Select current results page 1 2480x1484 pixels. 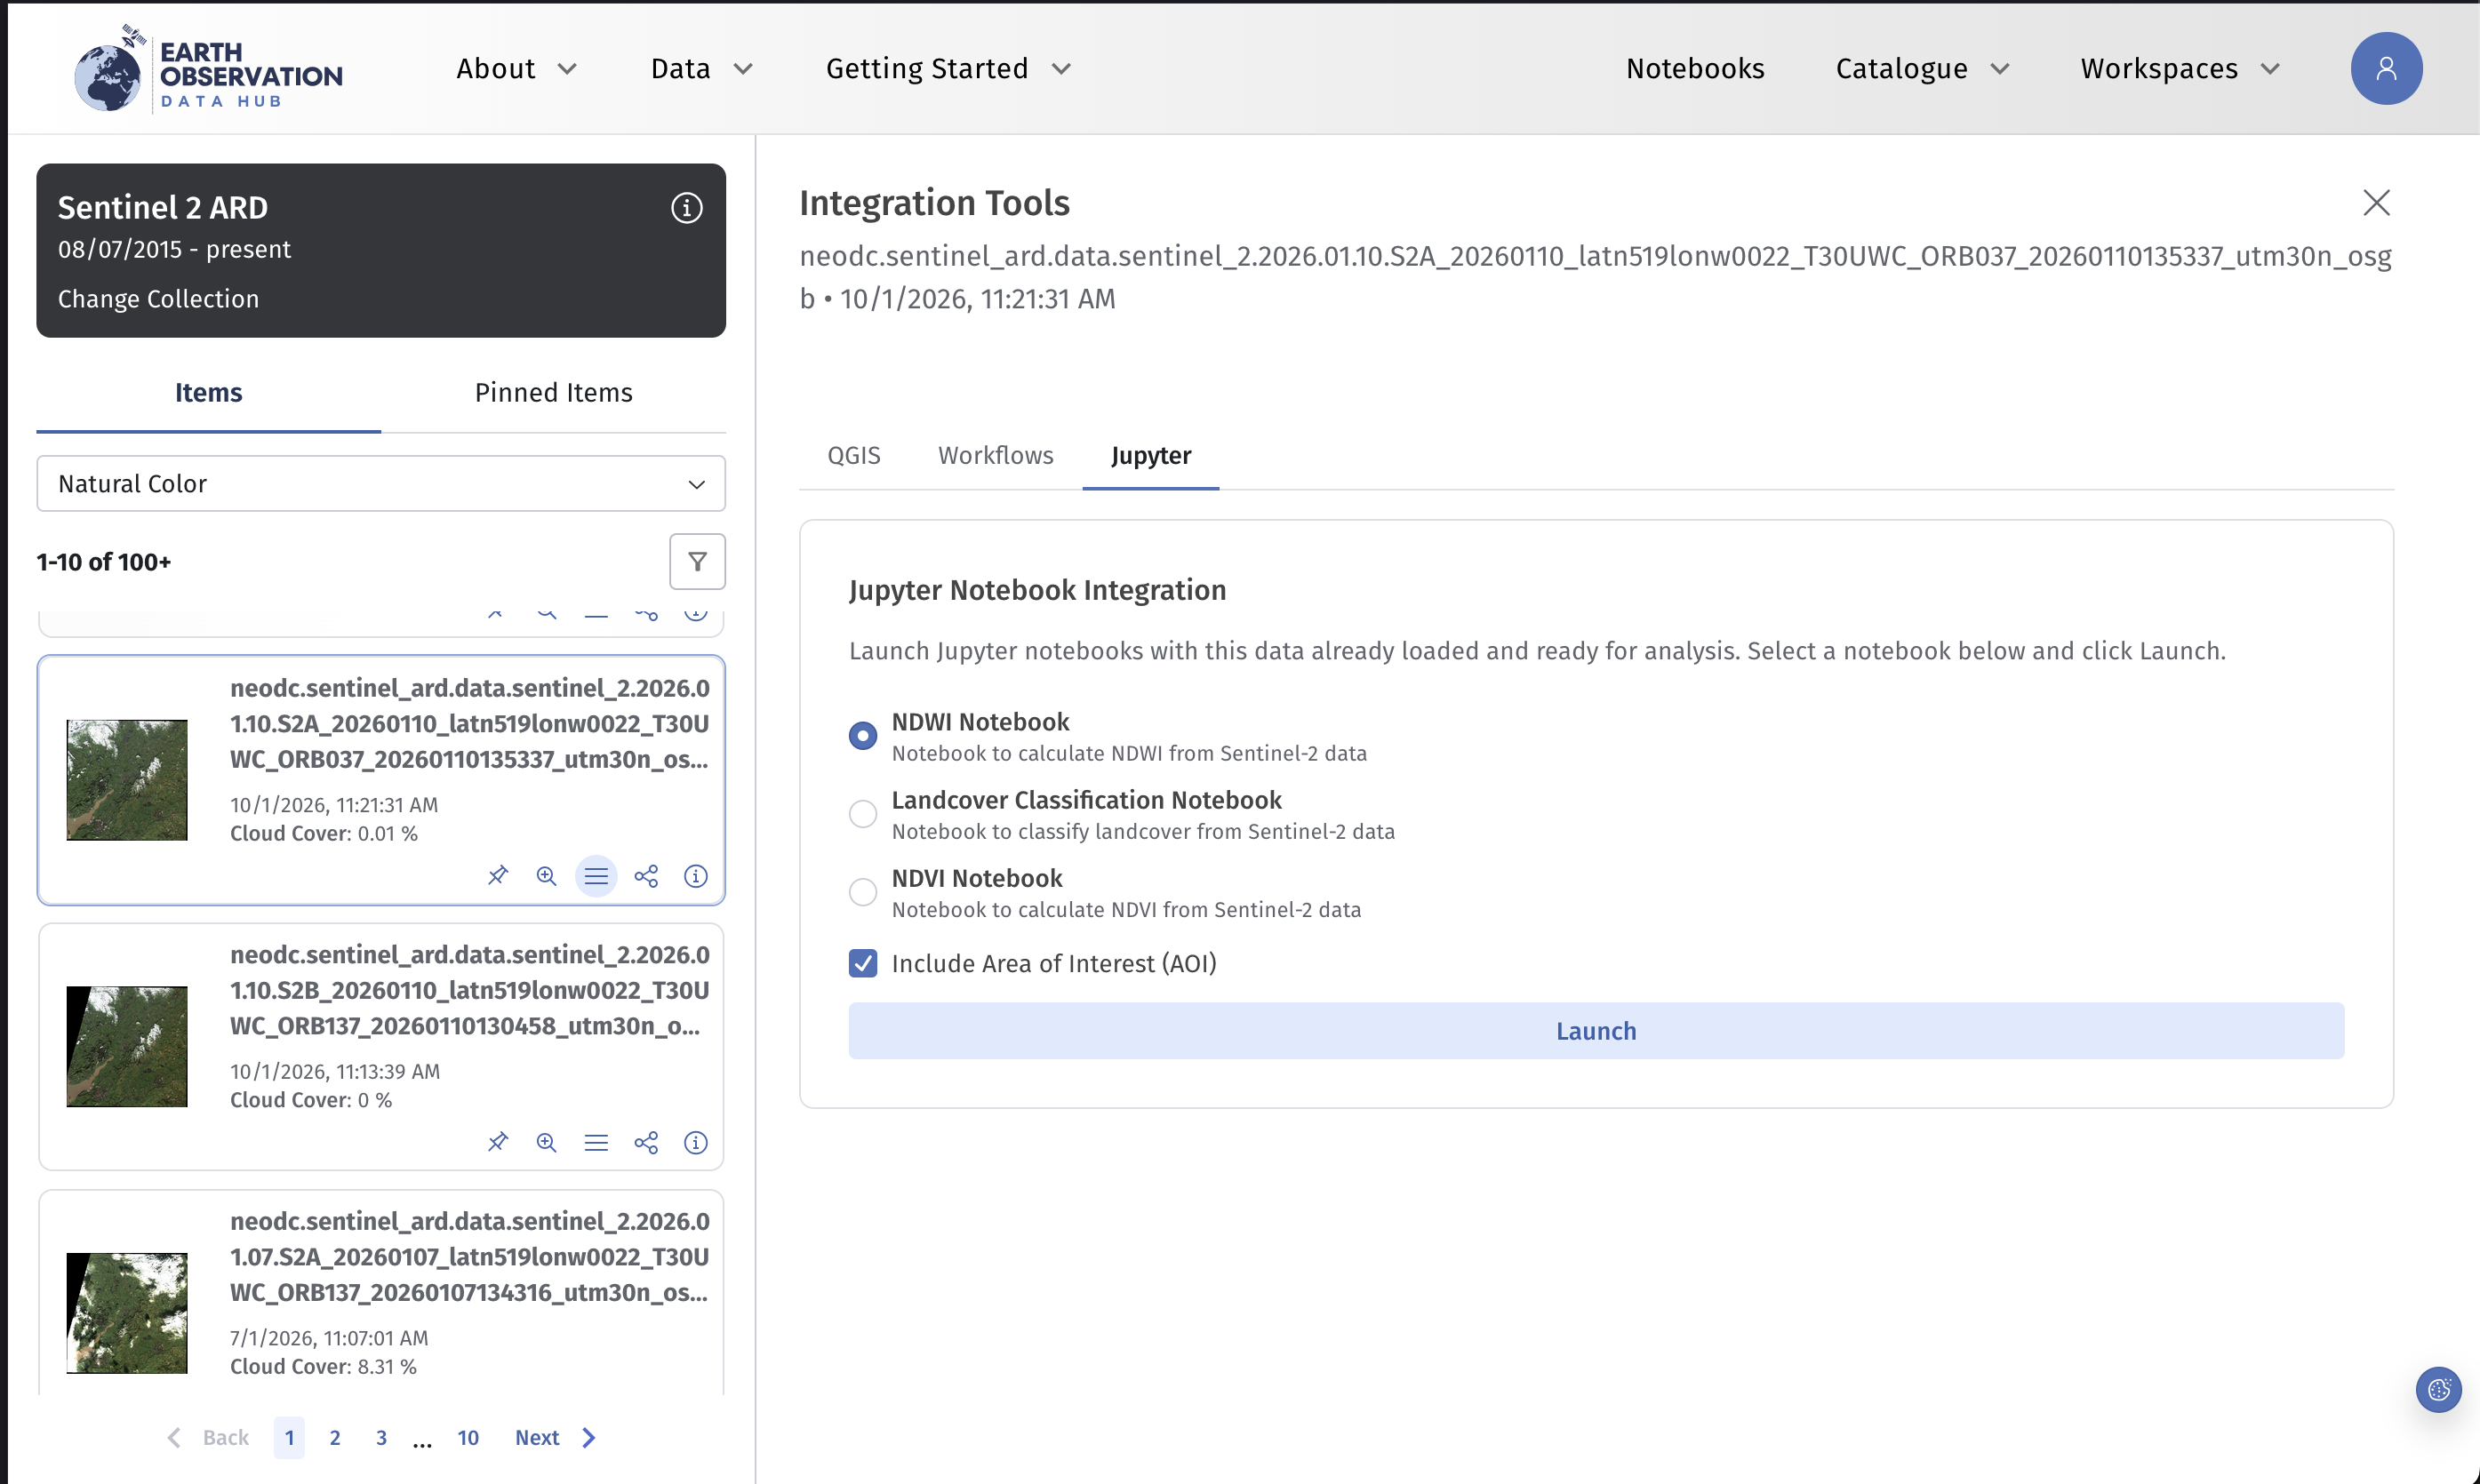pos(289,1438)
